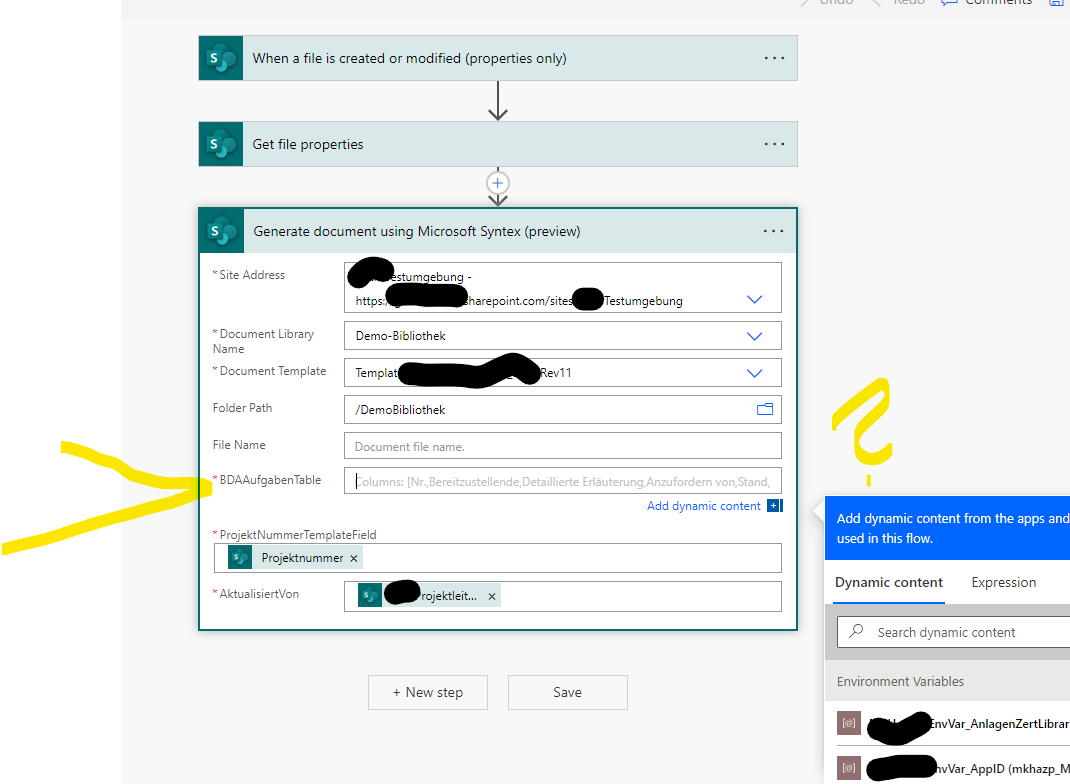The width and height of the screenshot is (1070, 784).
Task: Click into the File Name field
Action: coord(562,446)
